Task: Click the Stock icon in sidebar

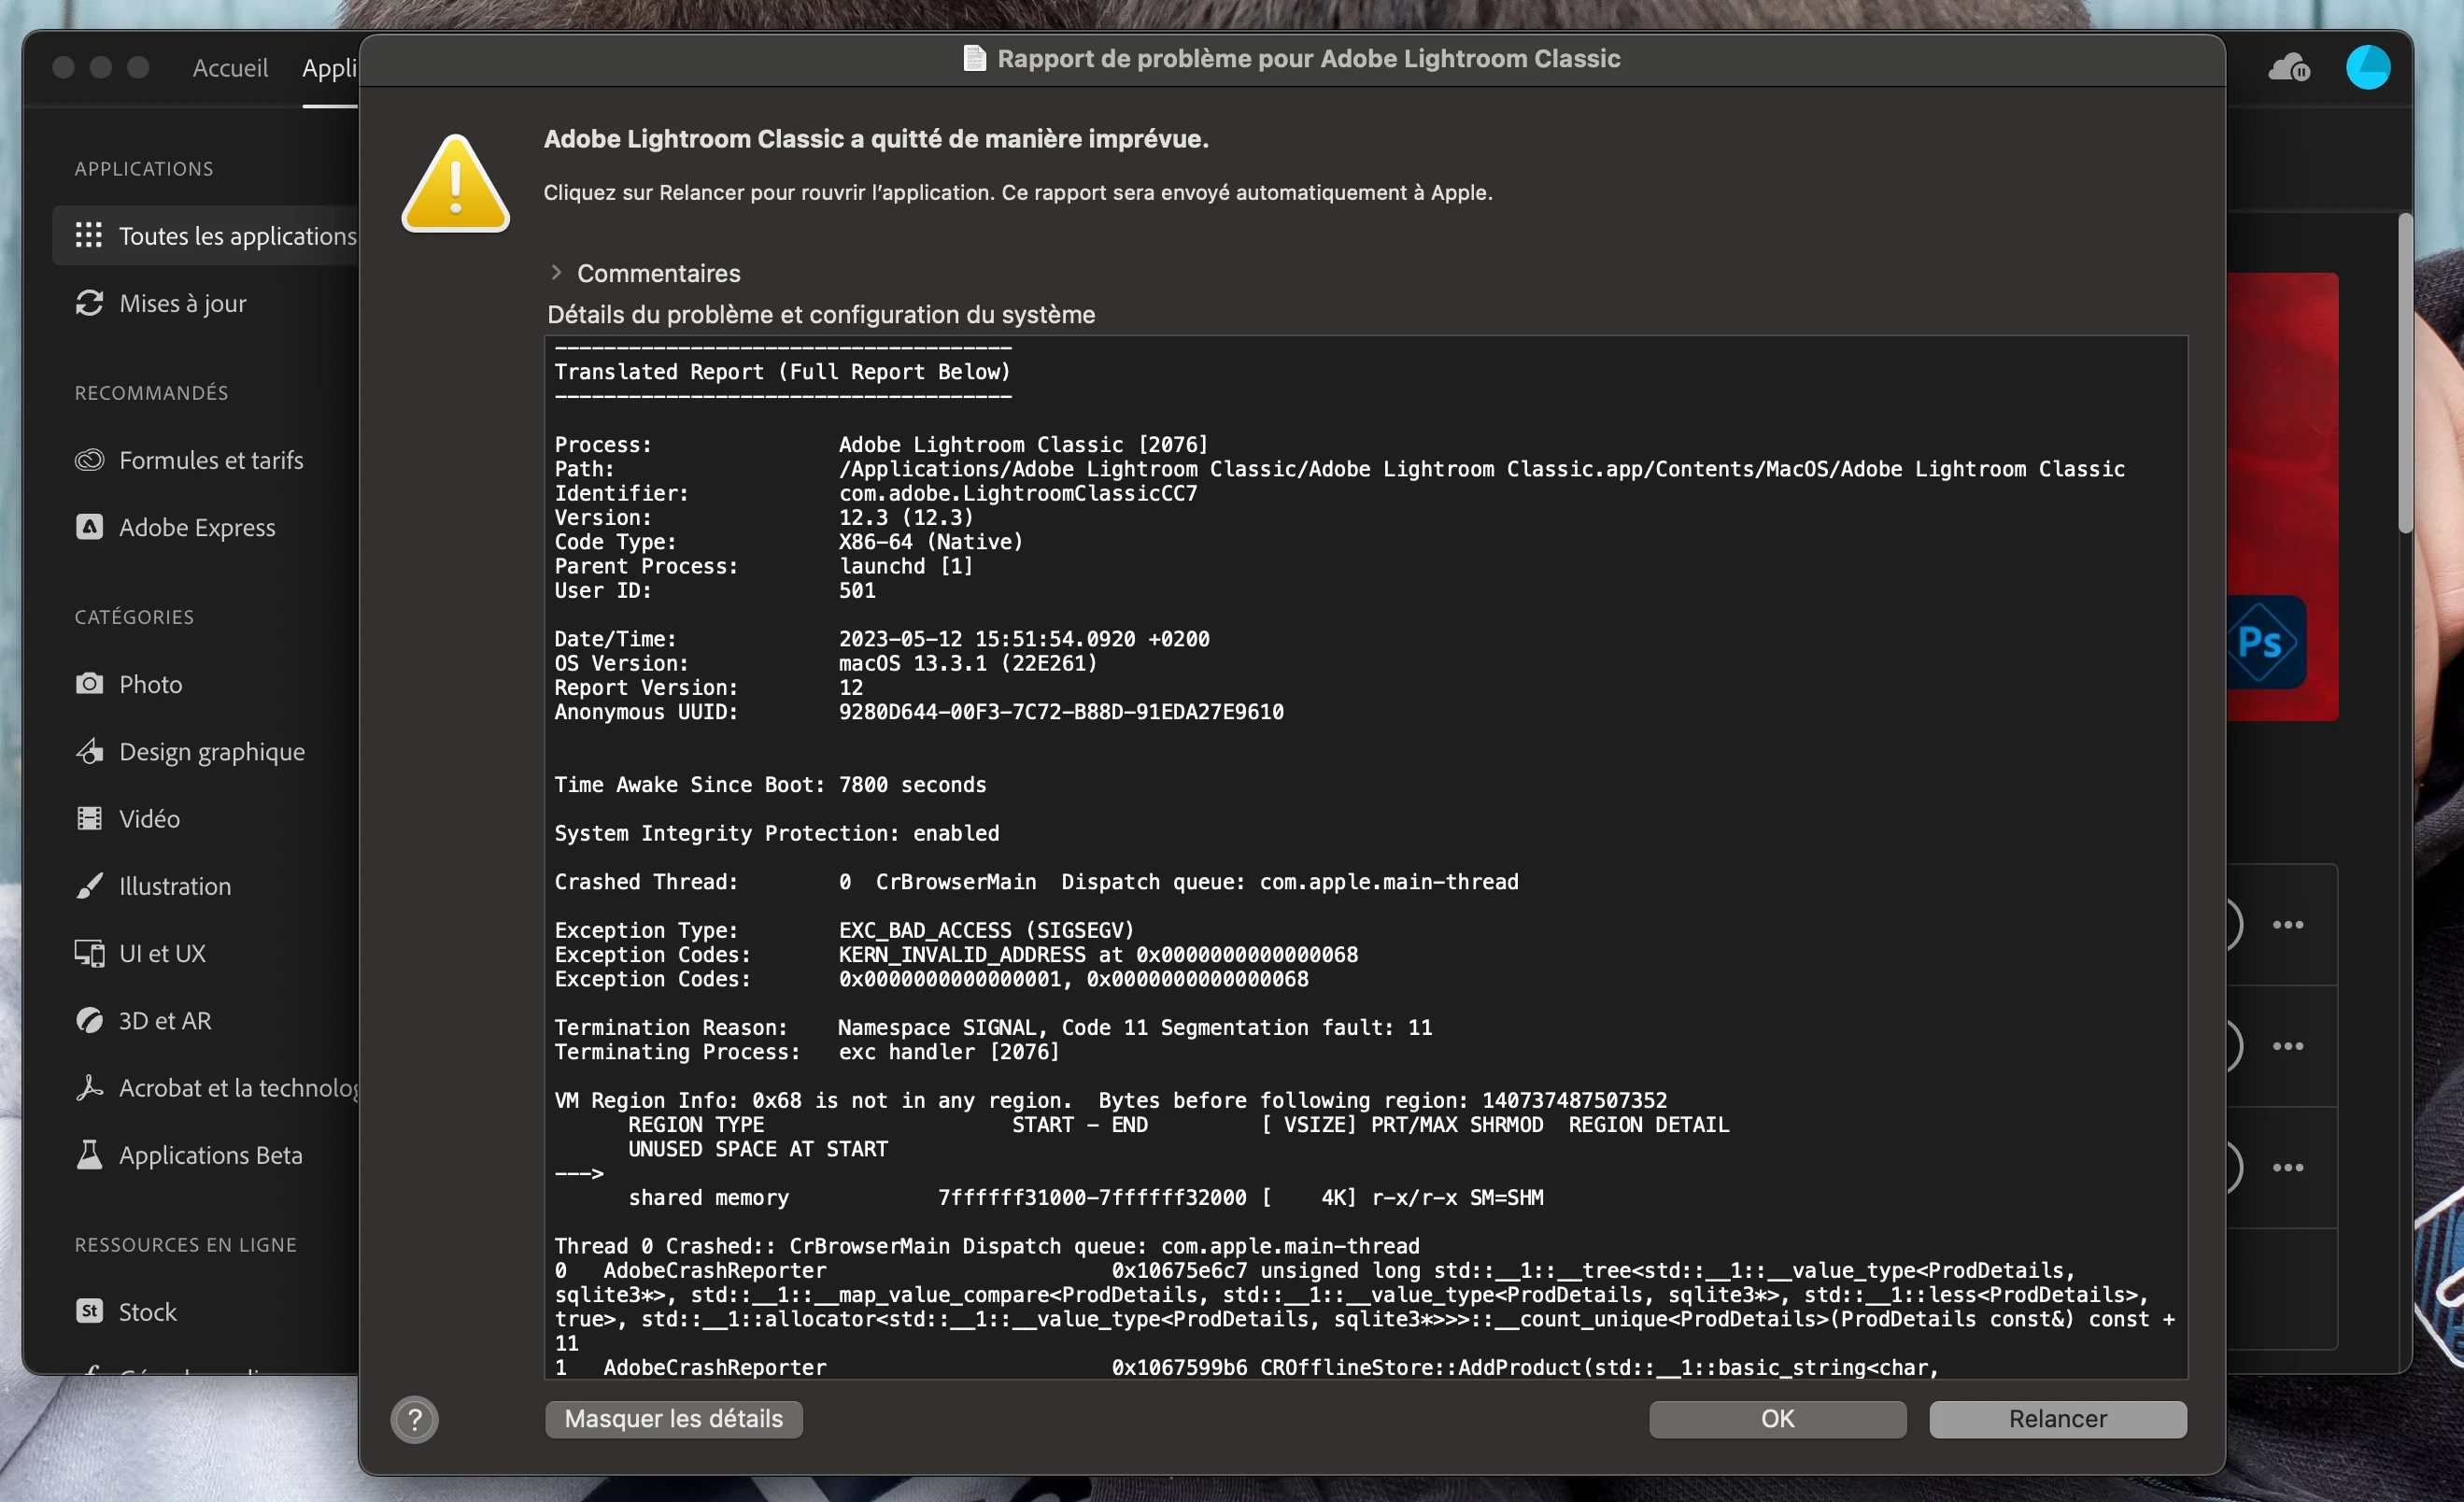Action: pos(89,1311)
